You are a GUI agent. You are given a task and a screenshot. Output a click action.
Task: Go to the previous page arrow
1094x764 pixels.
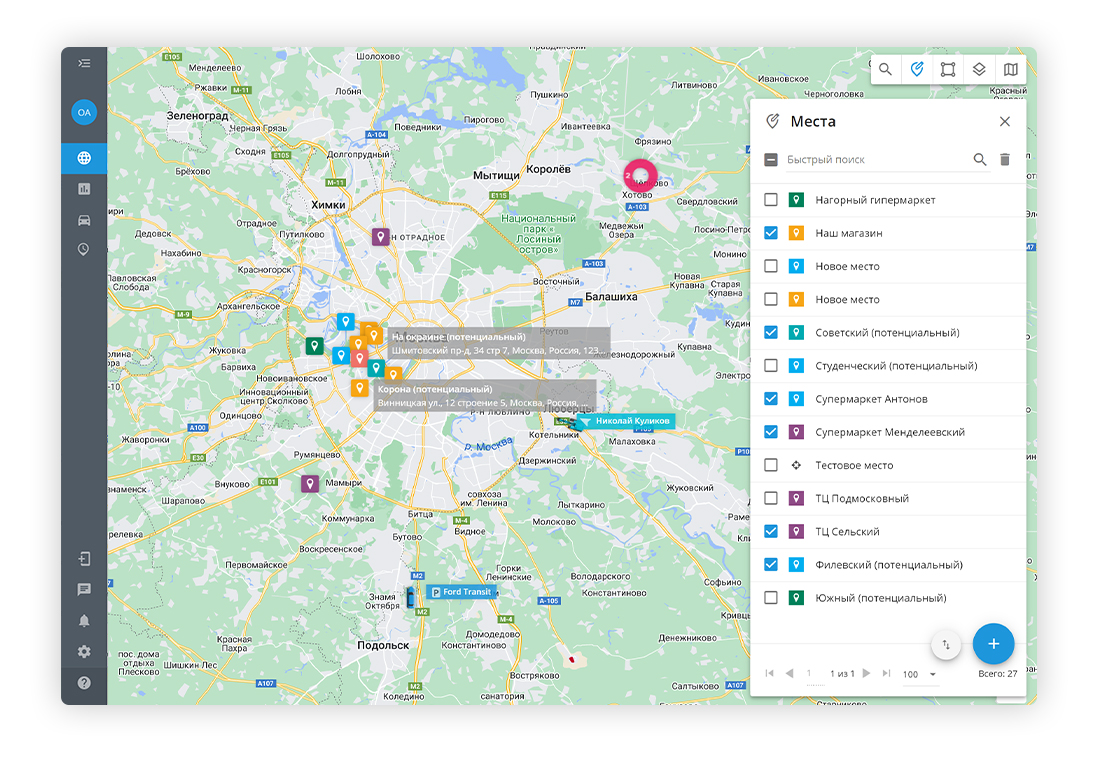click(x=790, y=673)
